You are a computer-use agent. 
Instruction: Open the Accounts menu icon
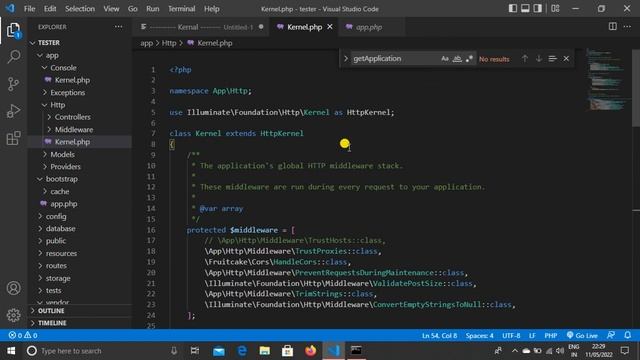13,288
